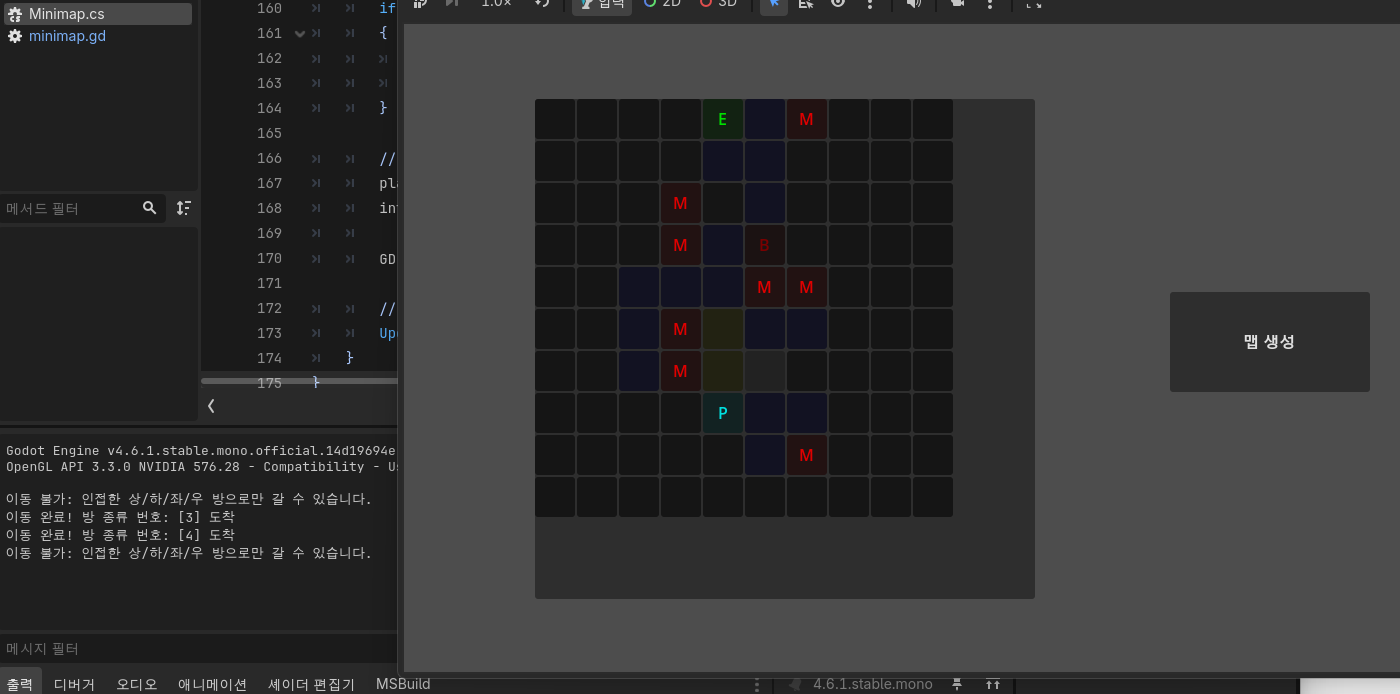Open the 오디오 audio tab

[x=136, y=684]
